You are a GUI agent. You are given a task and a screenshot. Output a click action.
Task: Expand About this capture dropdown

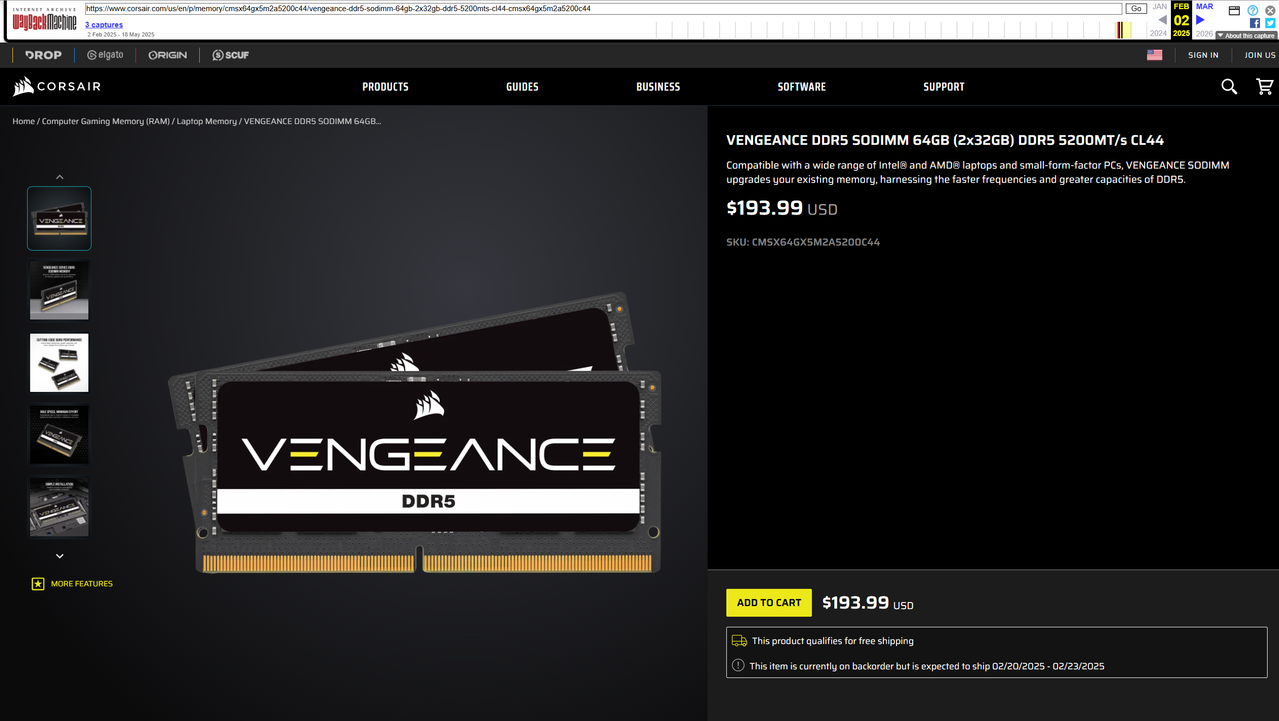[1247, 35]
